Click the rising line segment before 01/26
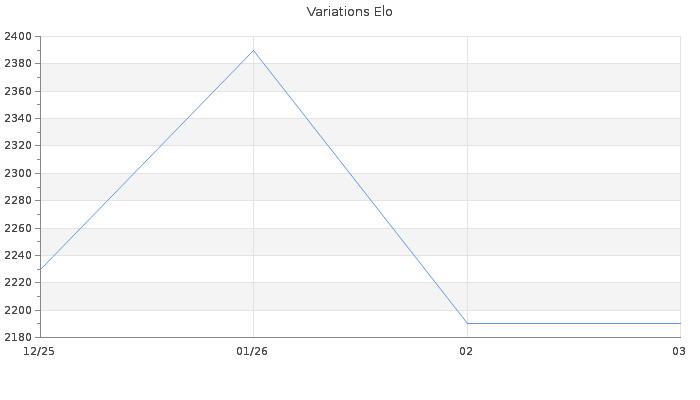 pyautogui.click(x=148, y=159)
